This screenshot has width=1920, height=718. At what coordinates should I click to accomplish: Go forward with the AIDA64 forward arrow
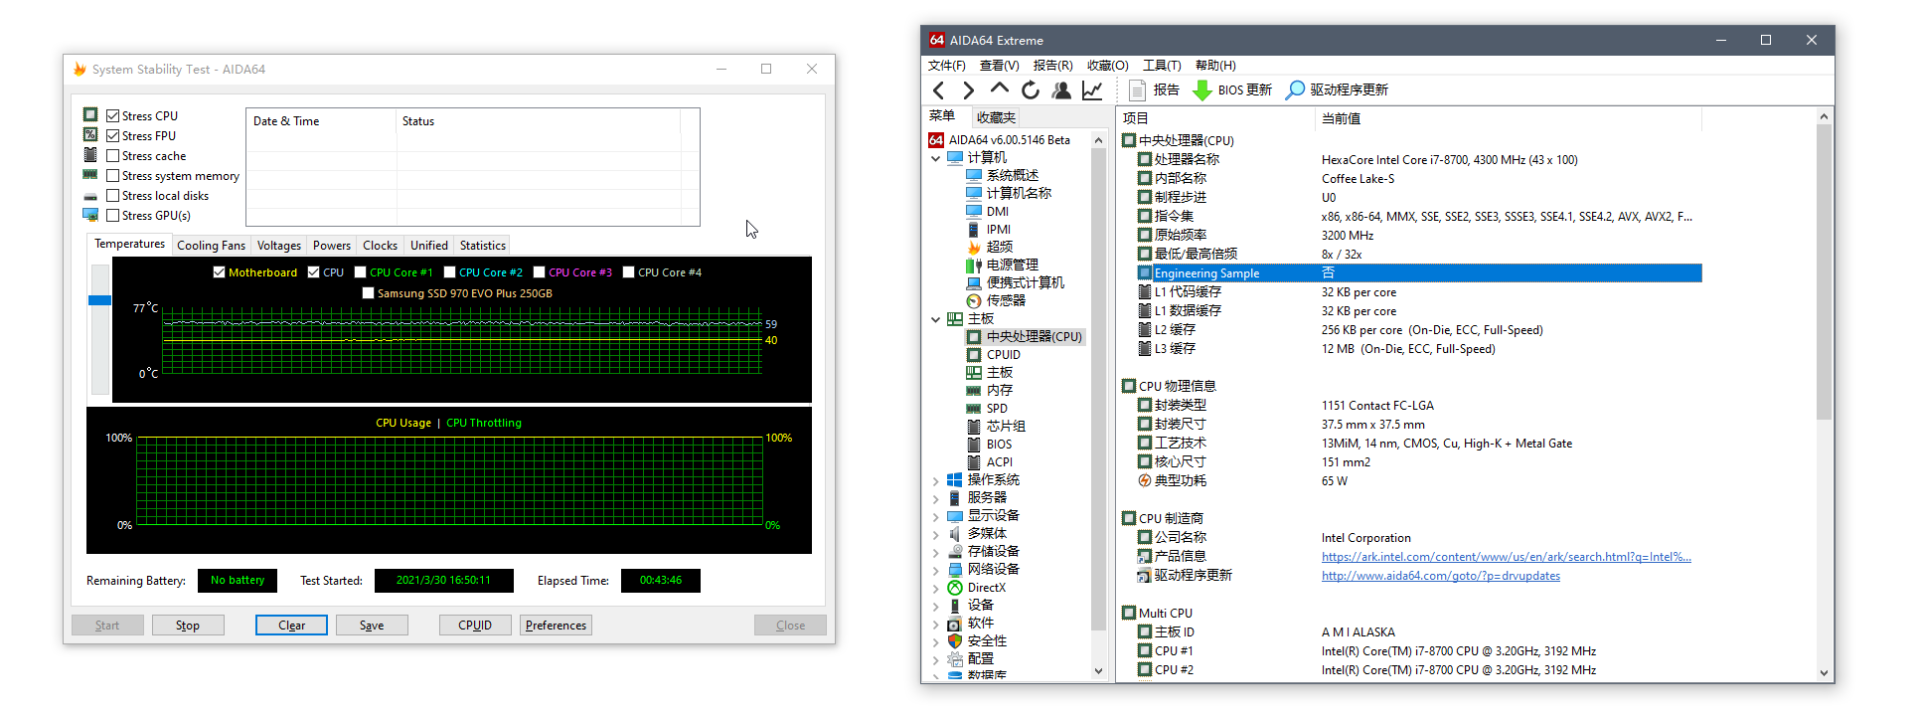(968, 90)
